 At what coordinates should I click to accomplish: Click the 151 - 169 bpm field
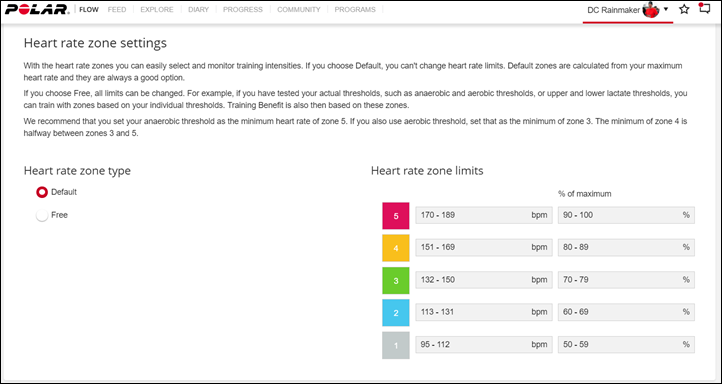pyautogui.click(x=484, y=247)
